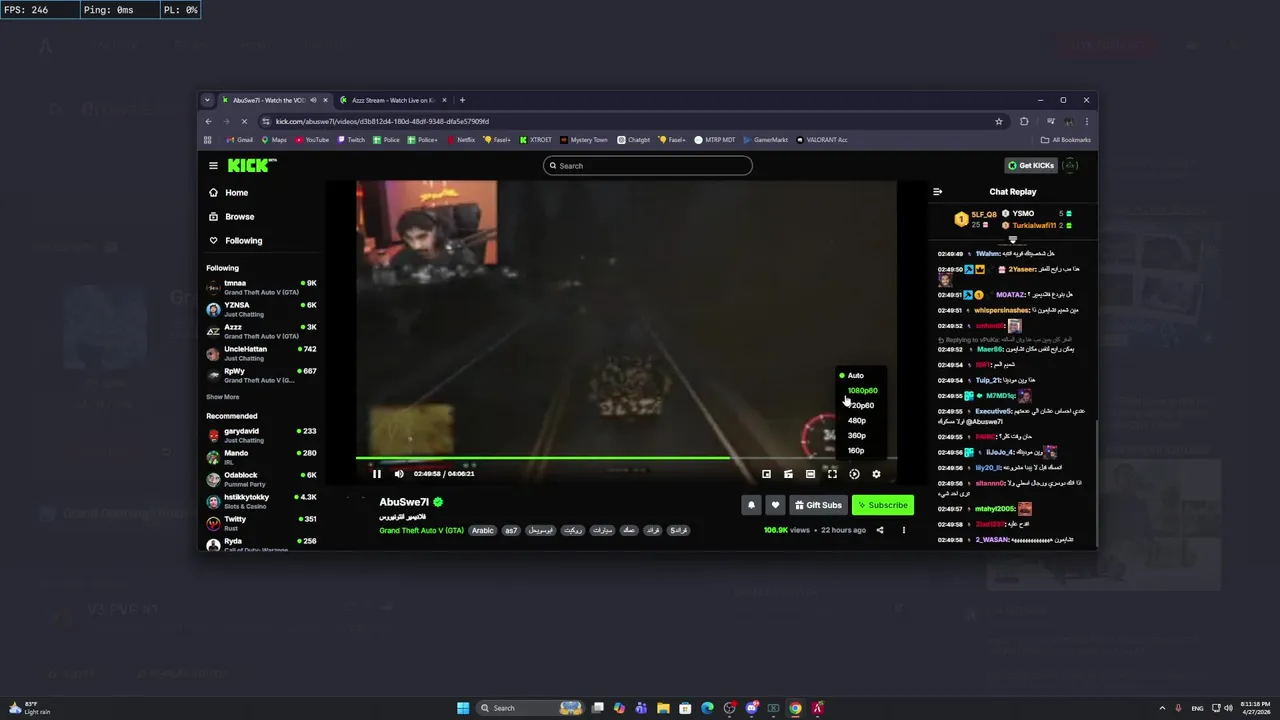Image resolution: width=1280 pixels, height=720 pixels.
Task: Click the Arabic tag
Action: coord(483,530)
